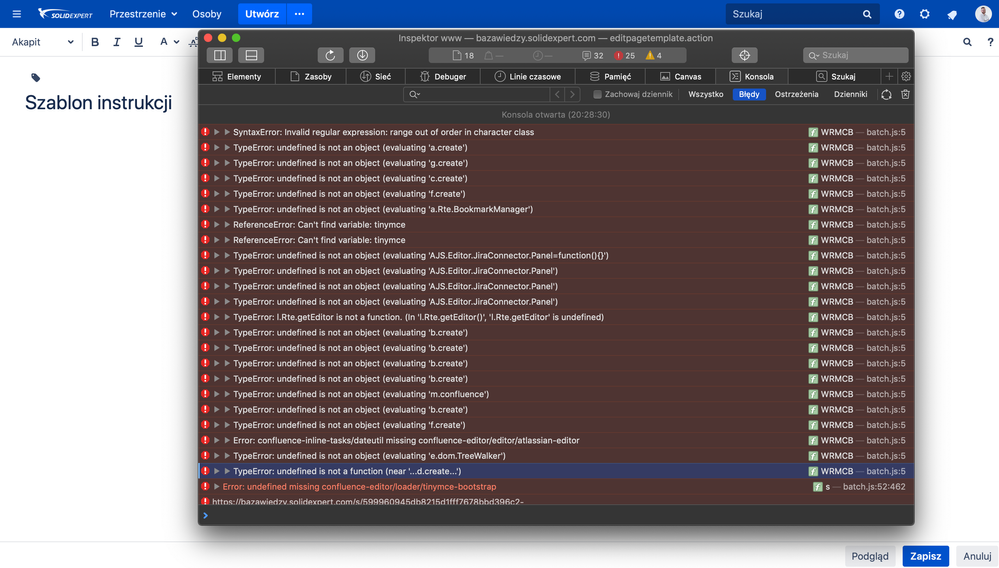Click the Utwórz create button
Viewport: 999px width, 568px height.
coord(262,13)
